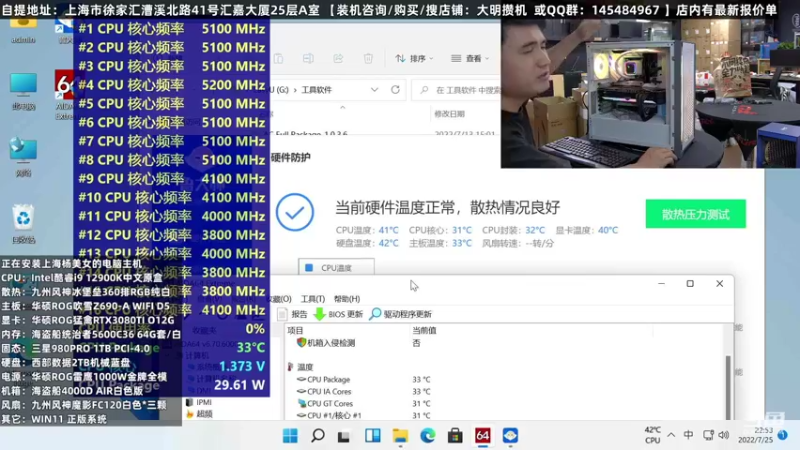800x450 pixels.
Task: Click the 42°C CPU tray indicator
Action: [x=653, y=435]
